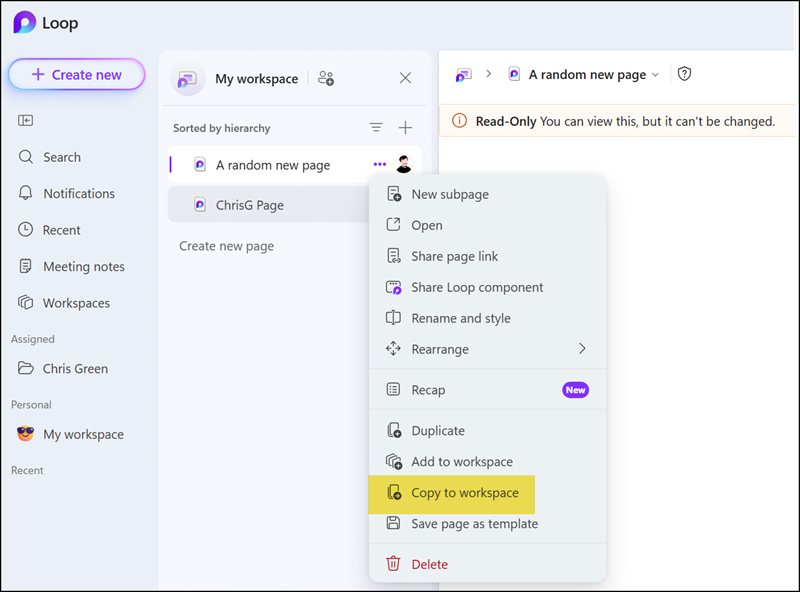Click the Read-Only info icon

coord(459,121)
